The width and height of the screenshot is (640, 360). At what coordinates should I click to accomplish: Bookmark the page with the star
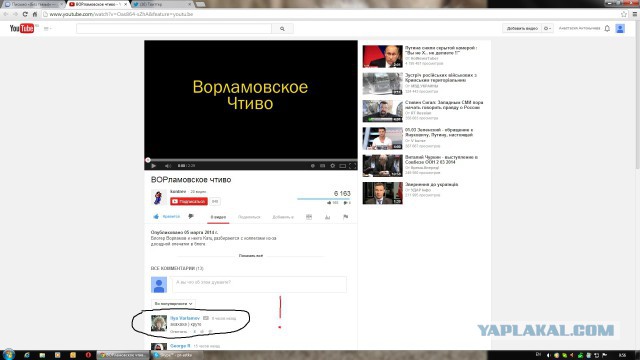(x=624, y=14)
